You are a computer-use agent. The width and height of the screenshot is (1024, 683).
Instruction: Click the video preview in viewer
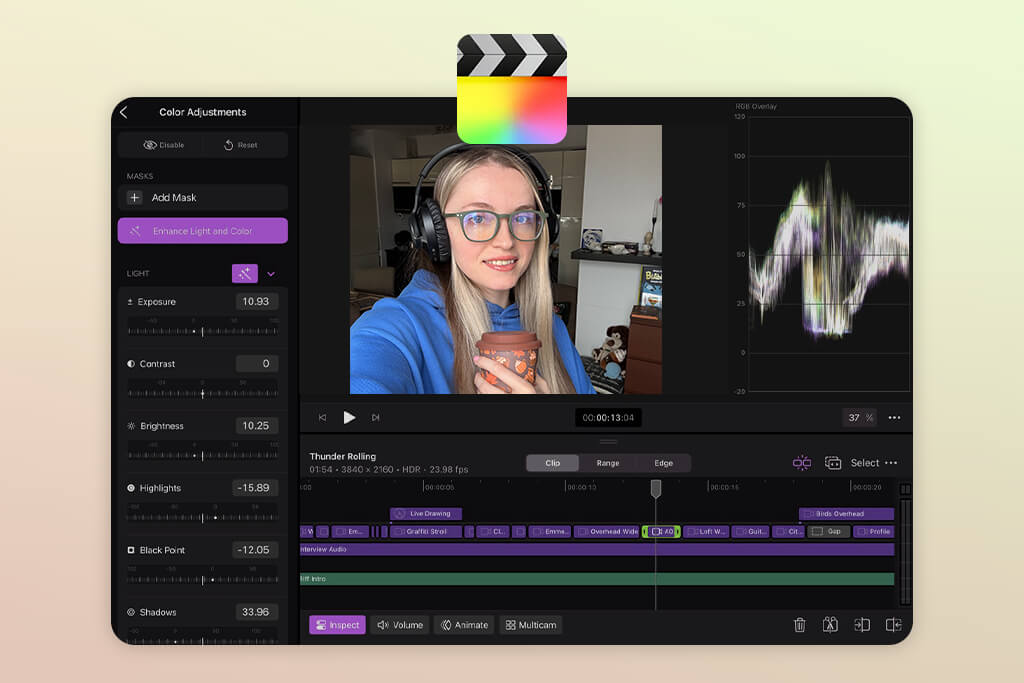[x=505, y=259]
